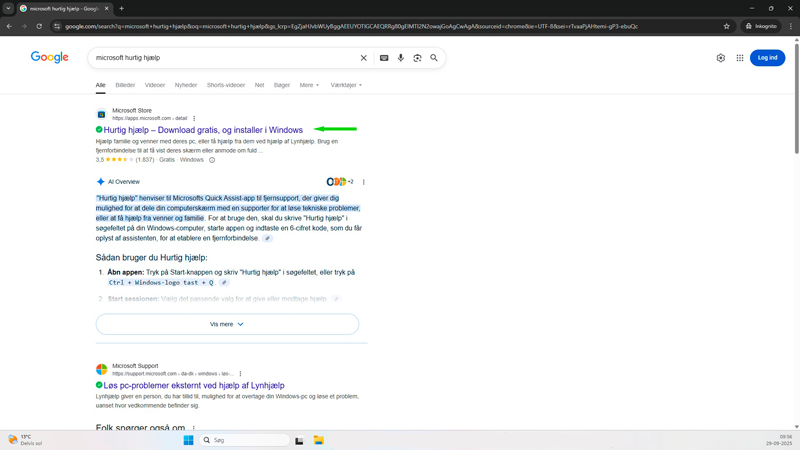800x450 pixels.
Task: Click the apps.microsoft.com URL breadcrumb
Action: pyautogui.click(x=149, y=118)
